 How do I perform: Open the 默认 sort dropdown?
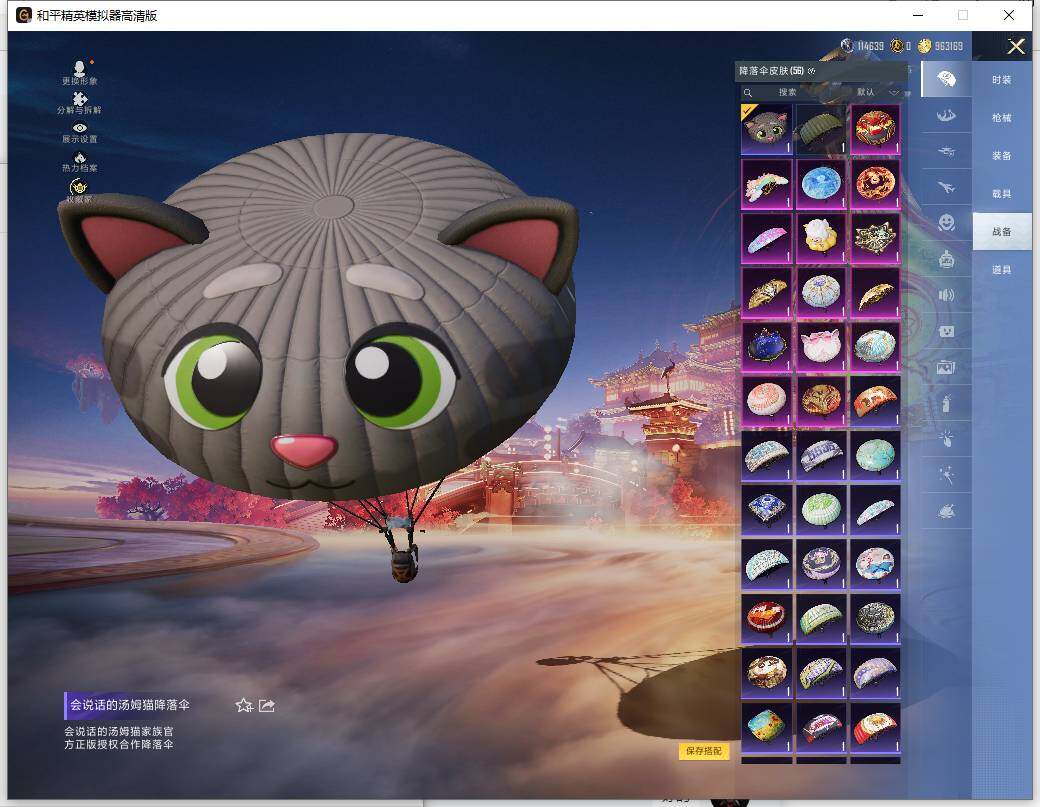click(877, 92)
